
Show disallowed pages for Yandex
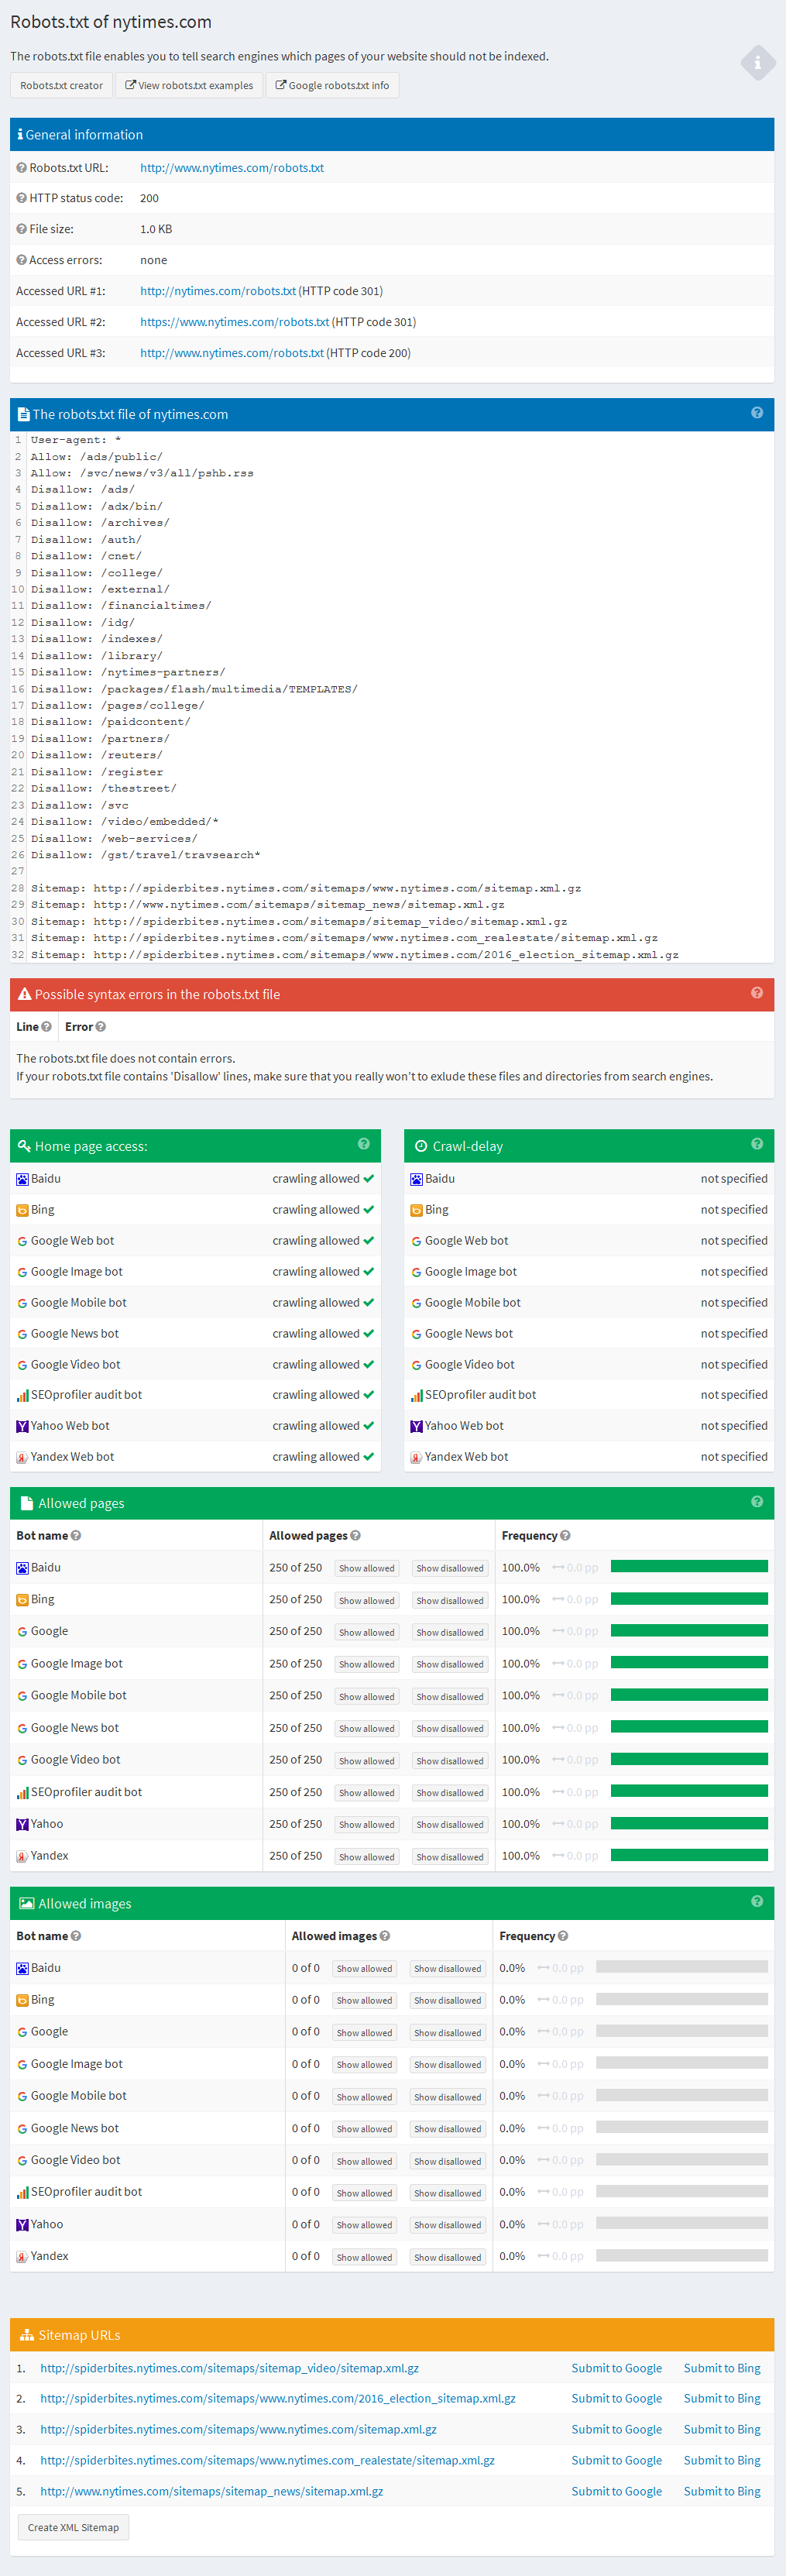click(x=450, y=1857)
